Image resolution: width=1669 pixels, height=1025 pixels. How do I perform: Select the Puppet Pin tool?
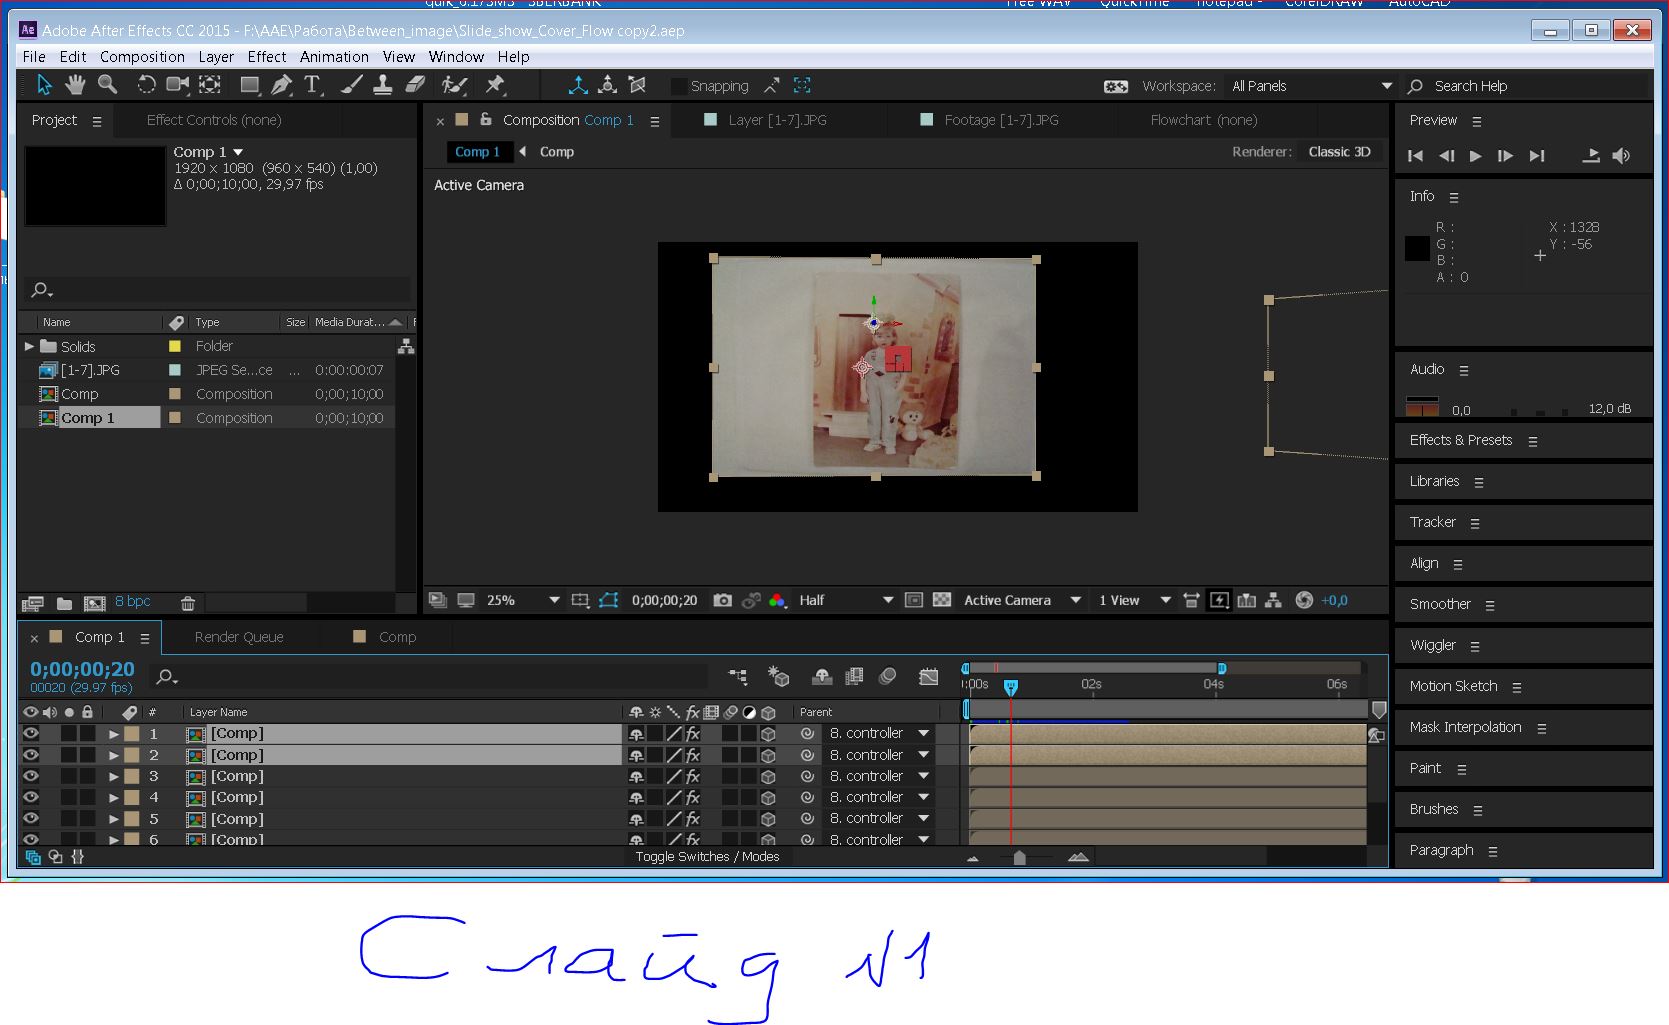(x=495, y=85)
